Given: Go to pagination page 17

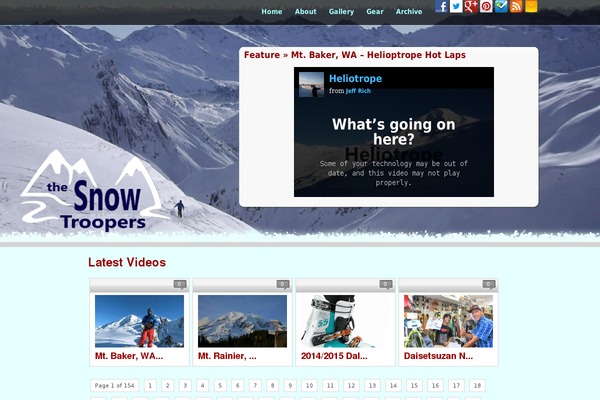Looking at the screenshot, I should pos(456,385).
